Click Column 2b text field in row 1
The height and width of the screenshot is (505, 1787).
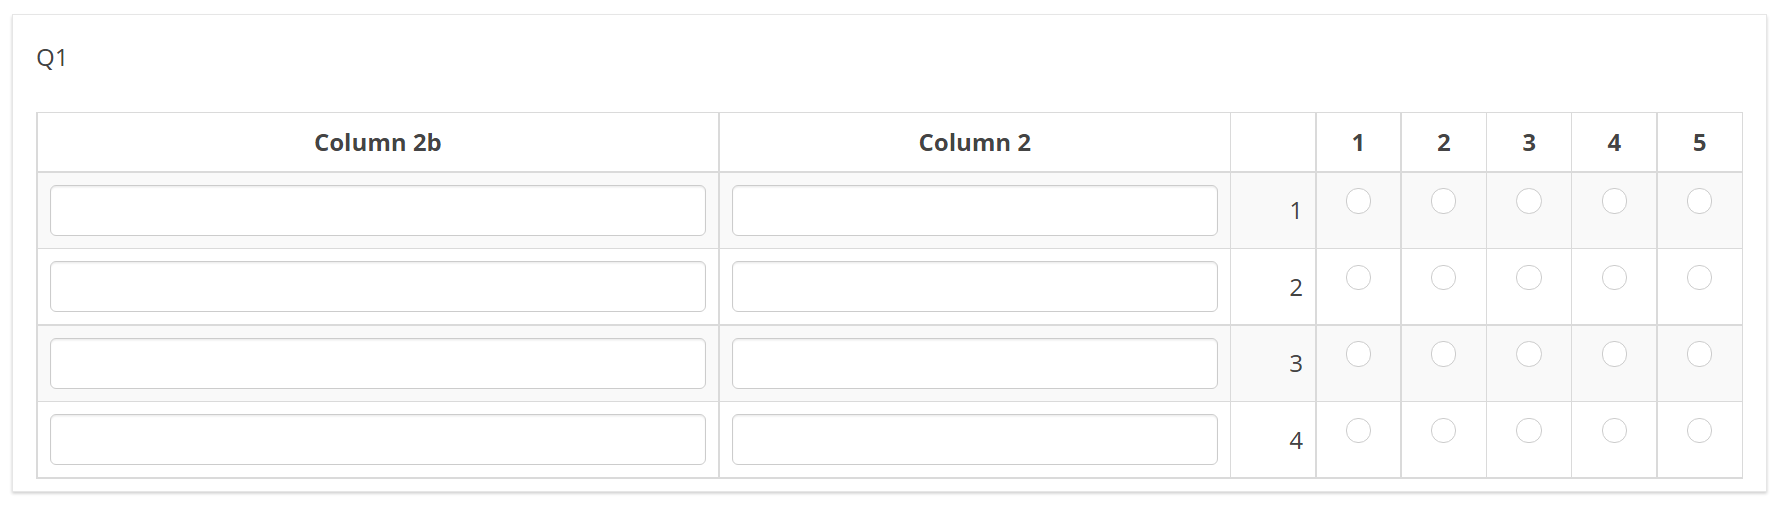pyautogui.click(x=378, y=211)
